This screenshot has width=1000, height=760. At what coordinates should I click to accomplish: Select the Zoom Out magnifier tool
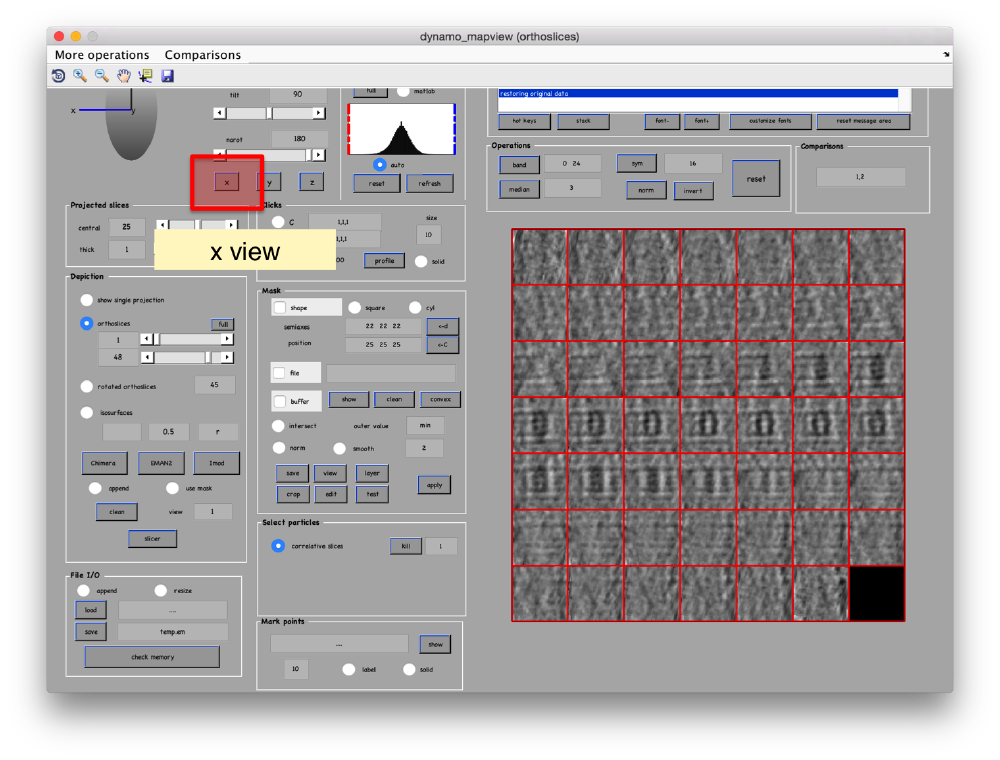100,76
